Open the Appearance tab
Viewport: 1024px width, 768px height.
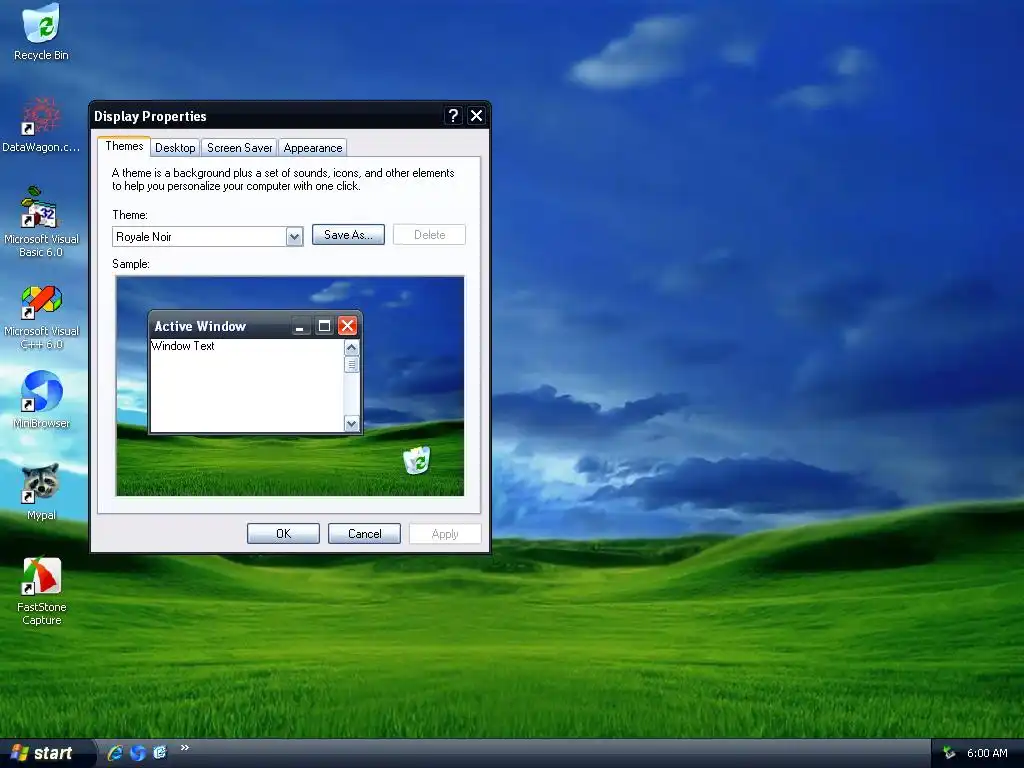click(x=313, y=148)
